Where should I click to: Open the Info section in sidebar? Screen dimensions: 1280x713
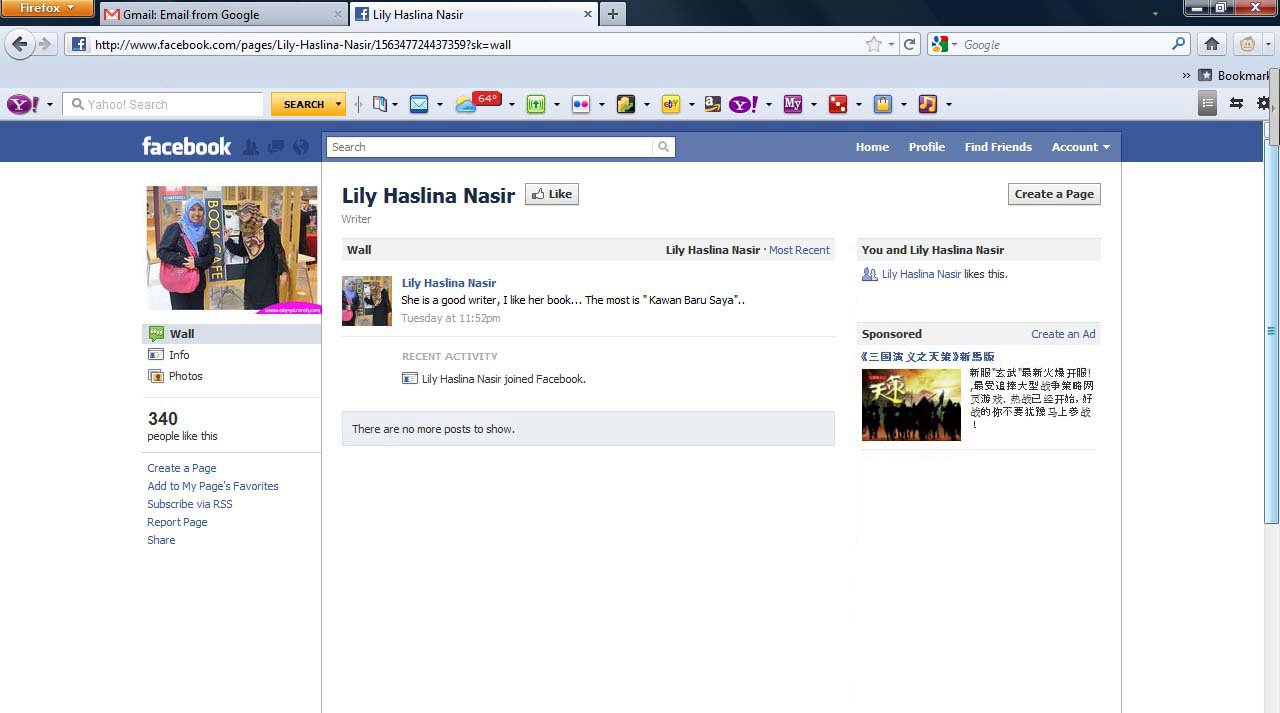click(x=231, y=355)
